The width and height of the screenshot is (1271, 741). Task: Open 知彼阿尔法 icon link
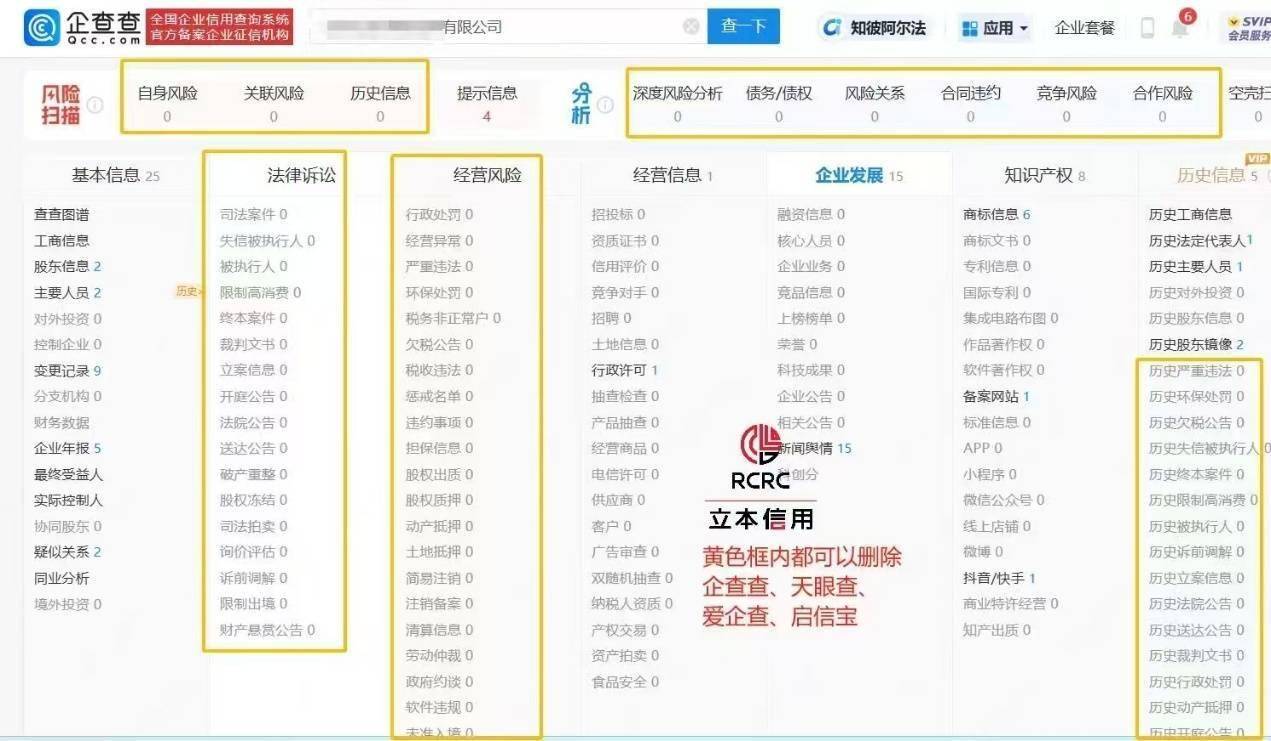(873, 28)
